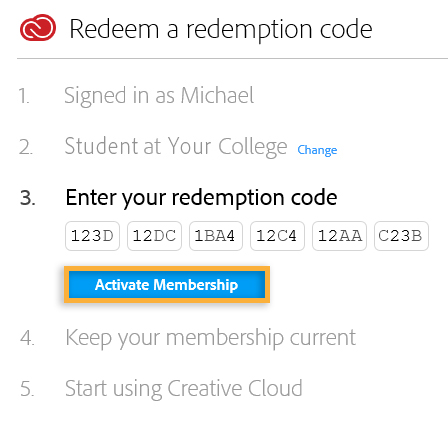Click step number 5 marker
The image size is (448, 432).
[27, 389]
